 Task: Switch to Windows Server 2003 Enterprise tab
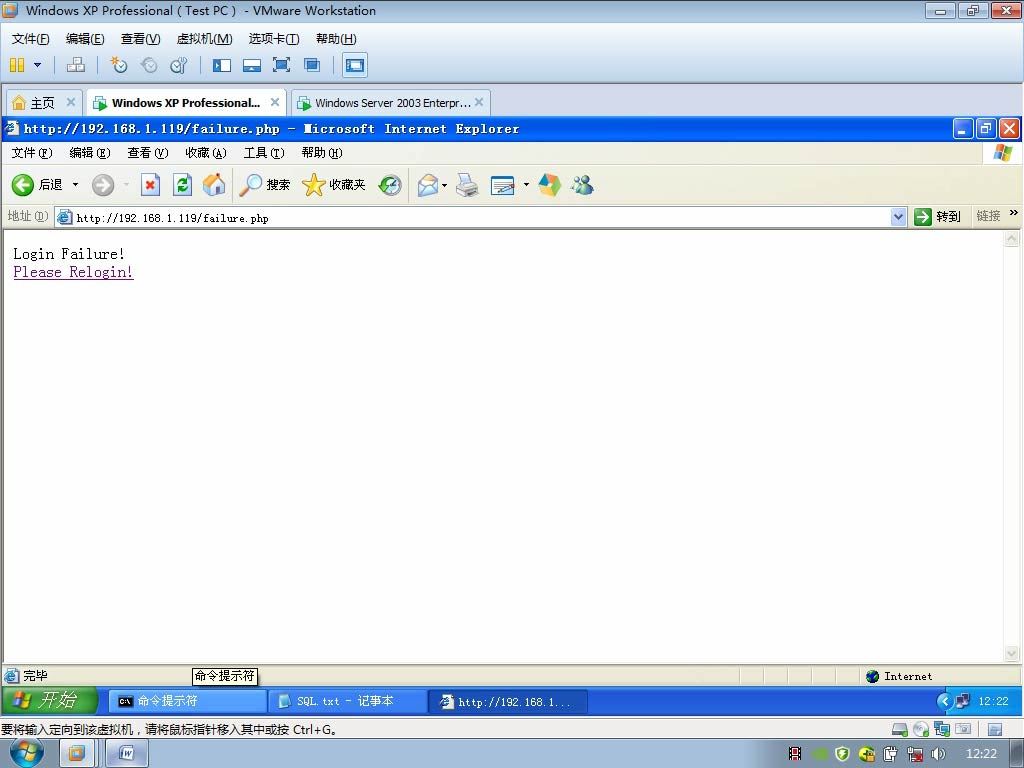pos(391,103)
